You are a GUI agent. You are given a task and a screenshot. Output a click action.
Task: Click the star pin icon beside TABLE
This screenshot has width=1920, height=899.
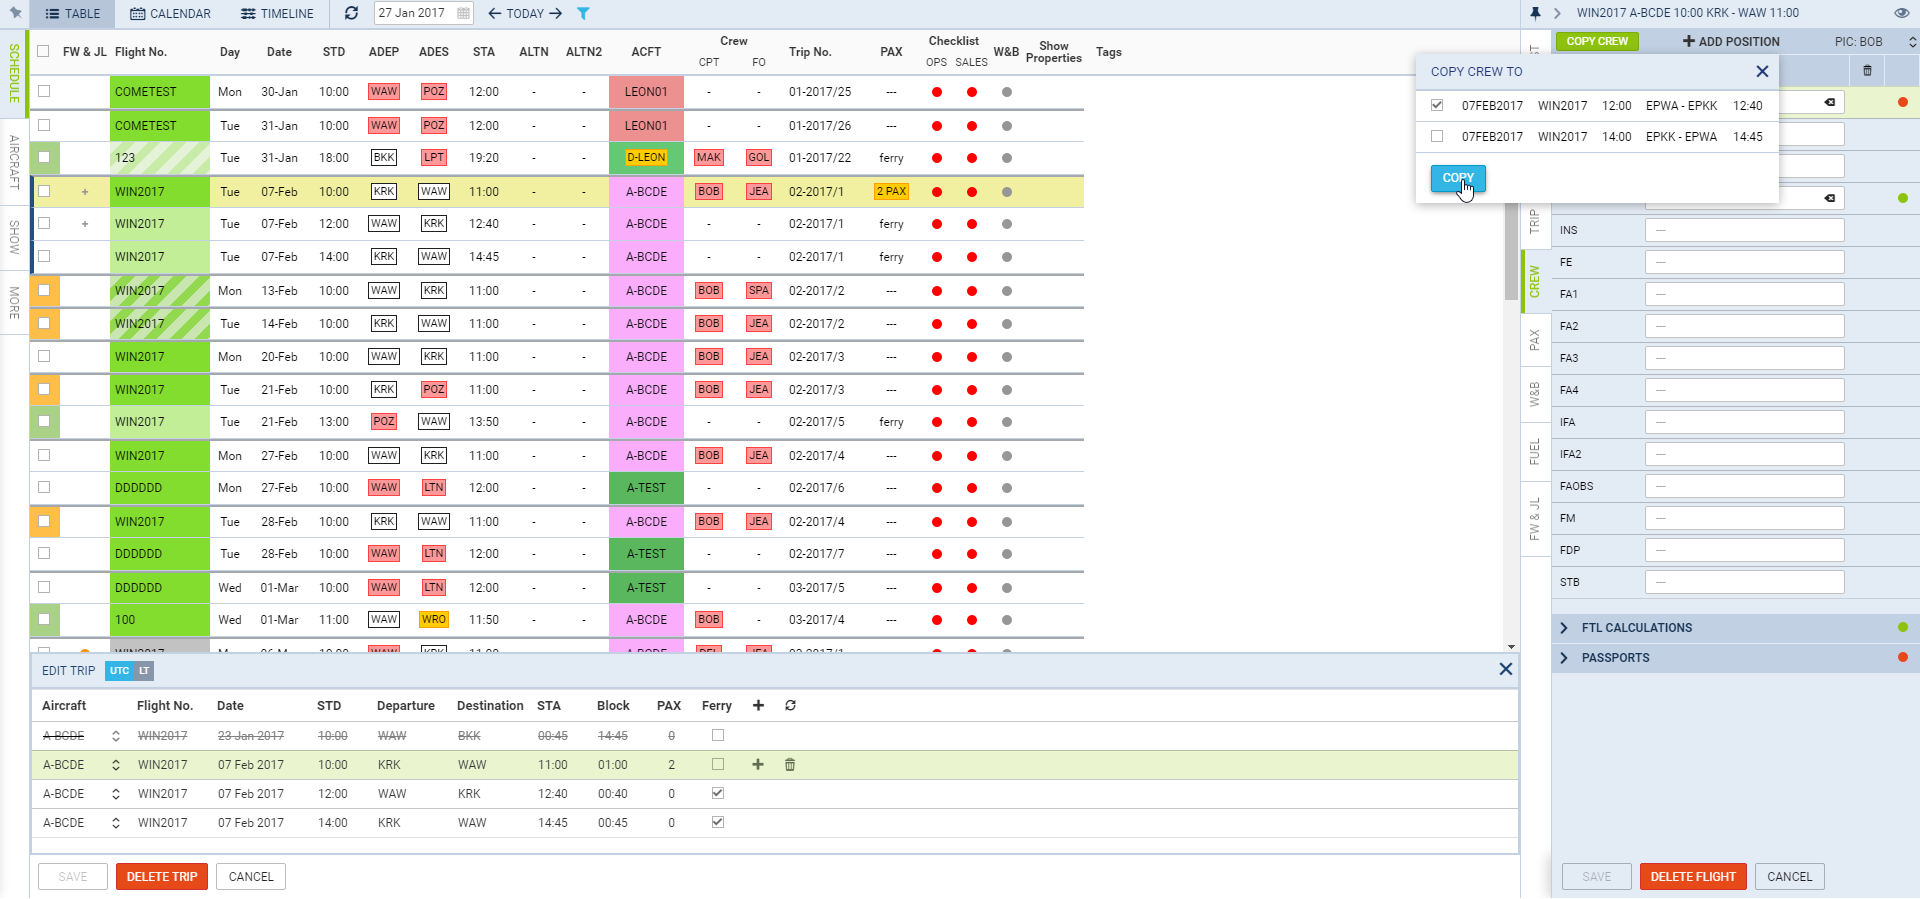pos(15,13)
